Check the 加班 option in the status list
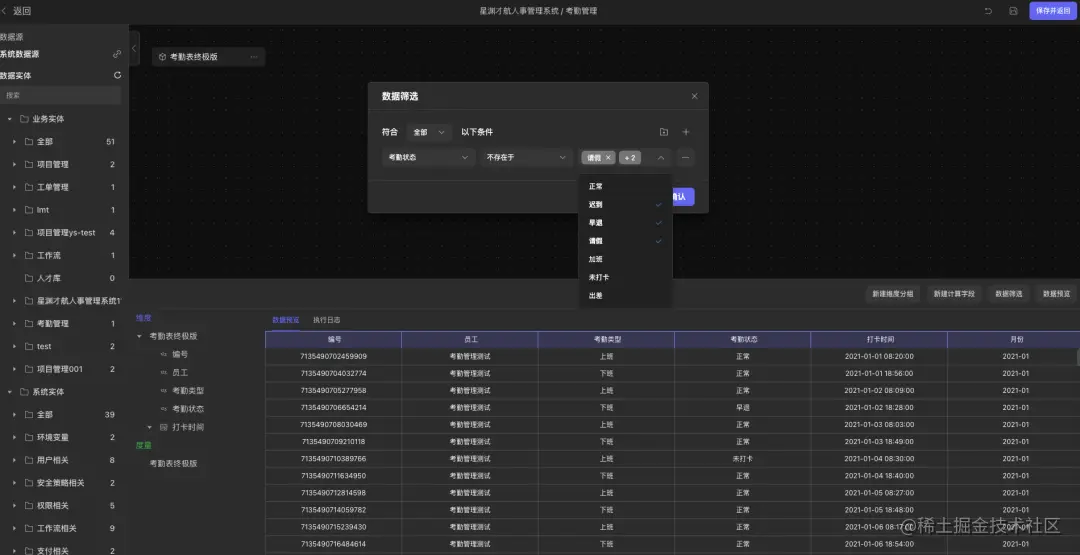 point(625,260)
